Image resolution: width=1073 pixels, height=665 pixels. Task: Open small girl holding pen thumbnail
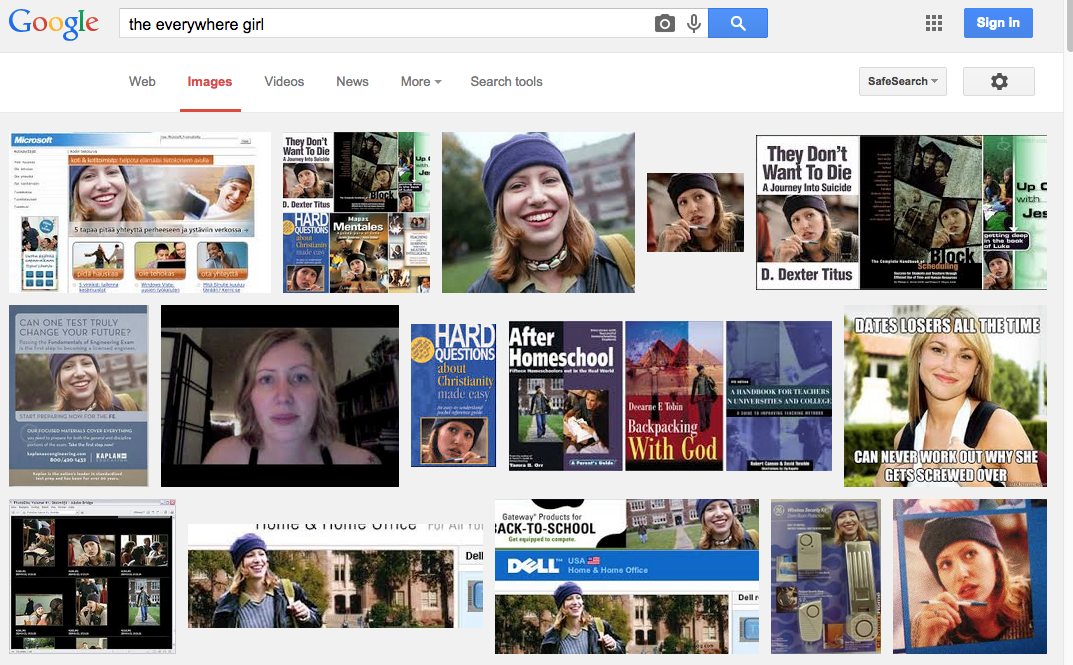[695, 212]
